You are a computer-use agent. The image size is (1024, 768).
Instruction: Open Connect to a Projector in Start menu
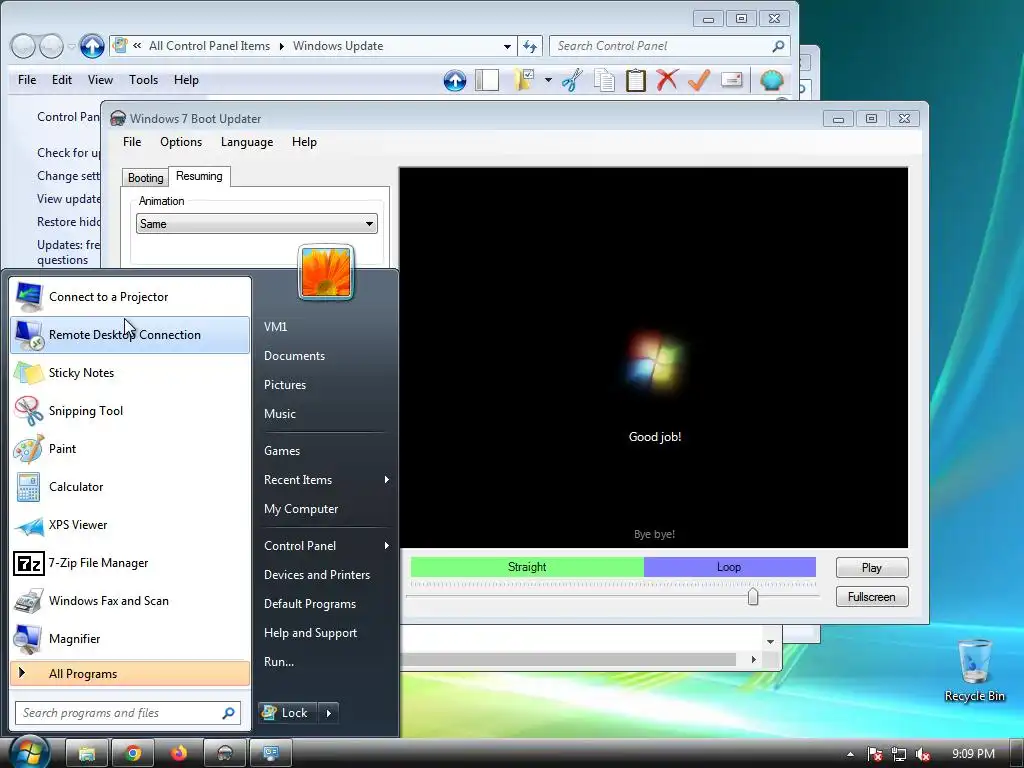coord(130,297)
